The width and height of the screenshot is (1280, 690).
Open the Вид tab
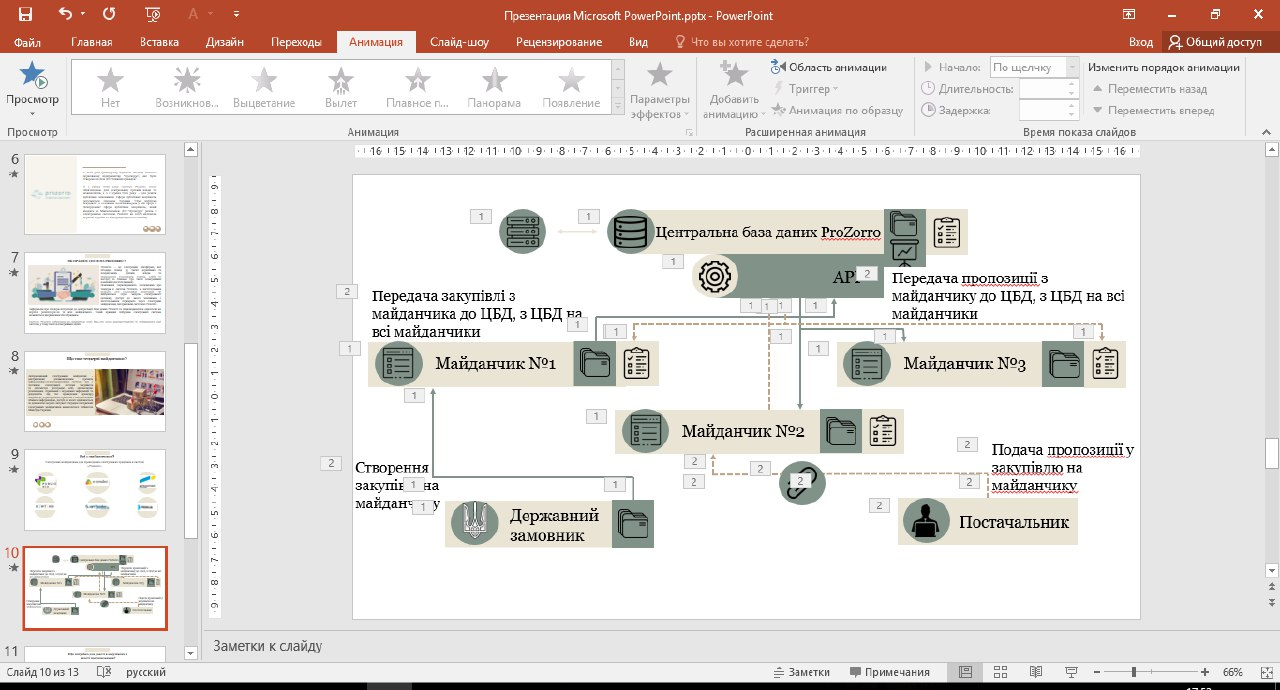click(638, 42)
